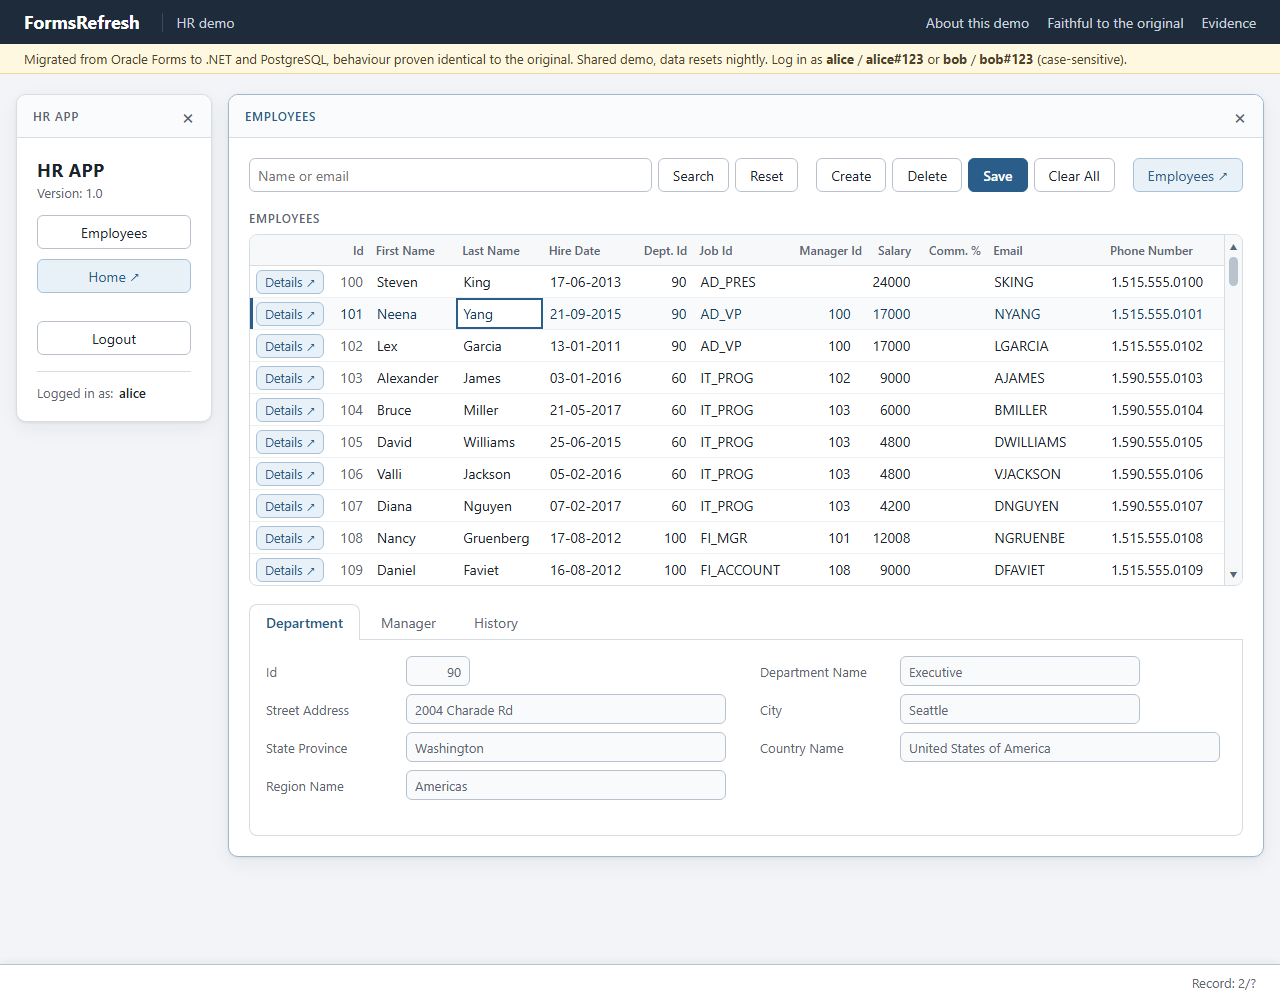The width and height of the screenshot is (1280, 1000).
Task: Click the Create button
Action: pyautogui.click(x=851, y=175)
